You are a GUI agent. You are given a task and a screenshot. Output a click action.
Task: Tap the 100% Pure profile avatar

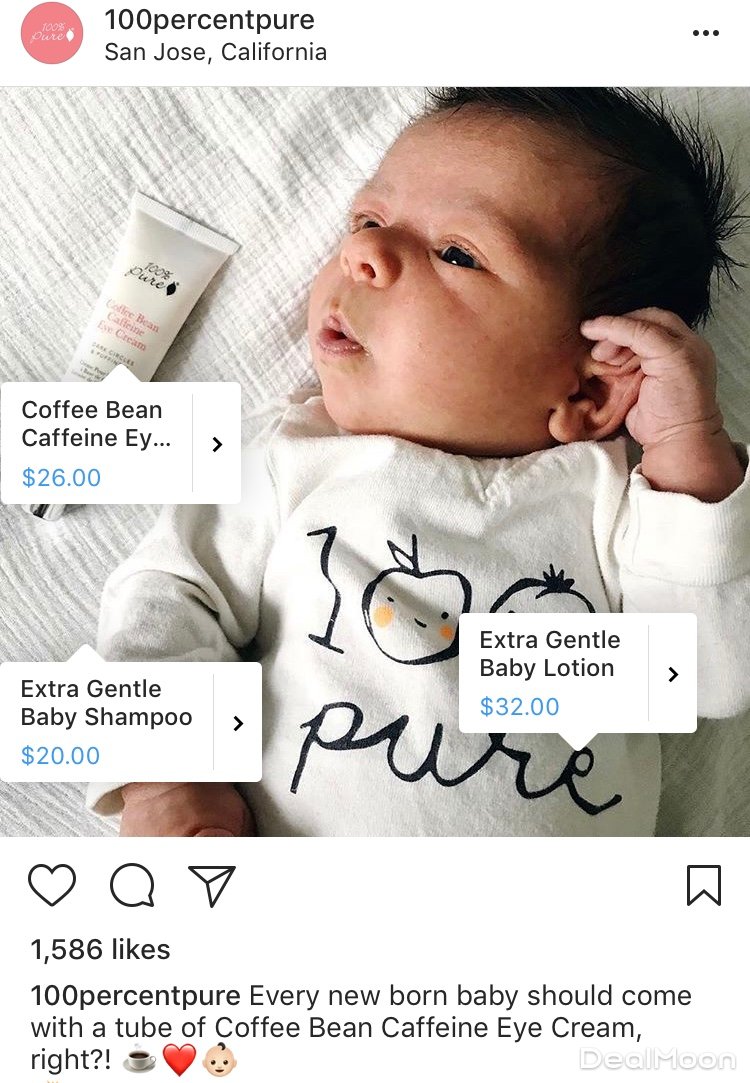point(52,33)
